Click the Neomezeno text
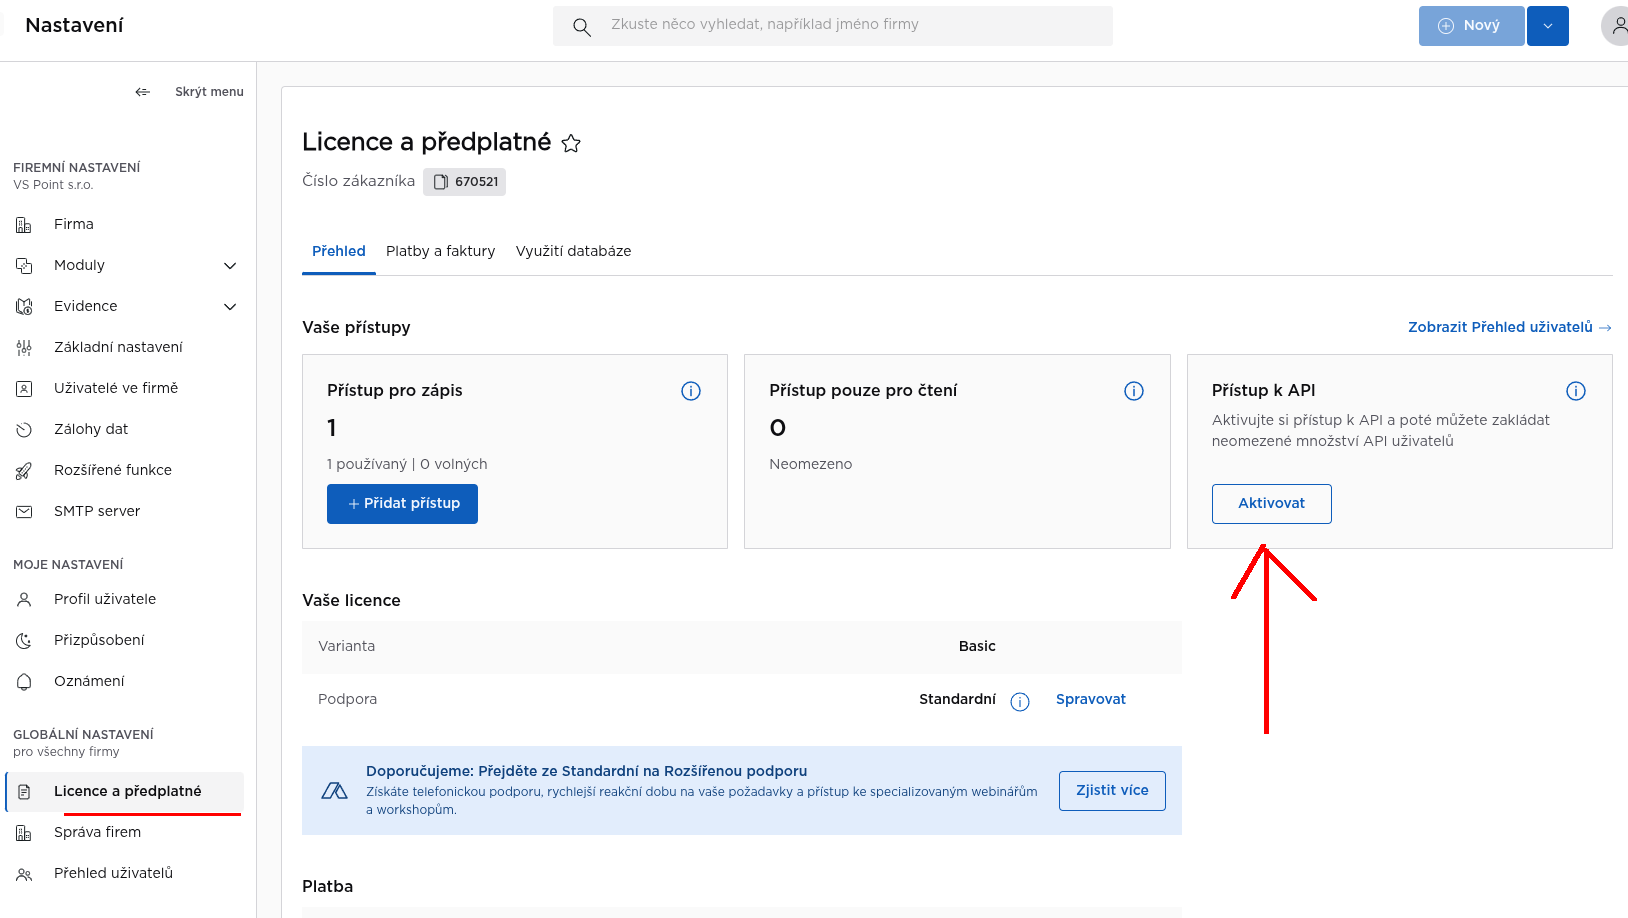Image resolution: width=1628 pixels, height=918 pixels. (x=811, y=464)
